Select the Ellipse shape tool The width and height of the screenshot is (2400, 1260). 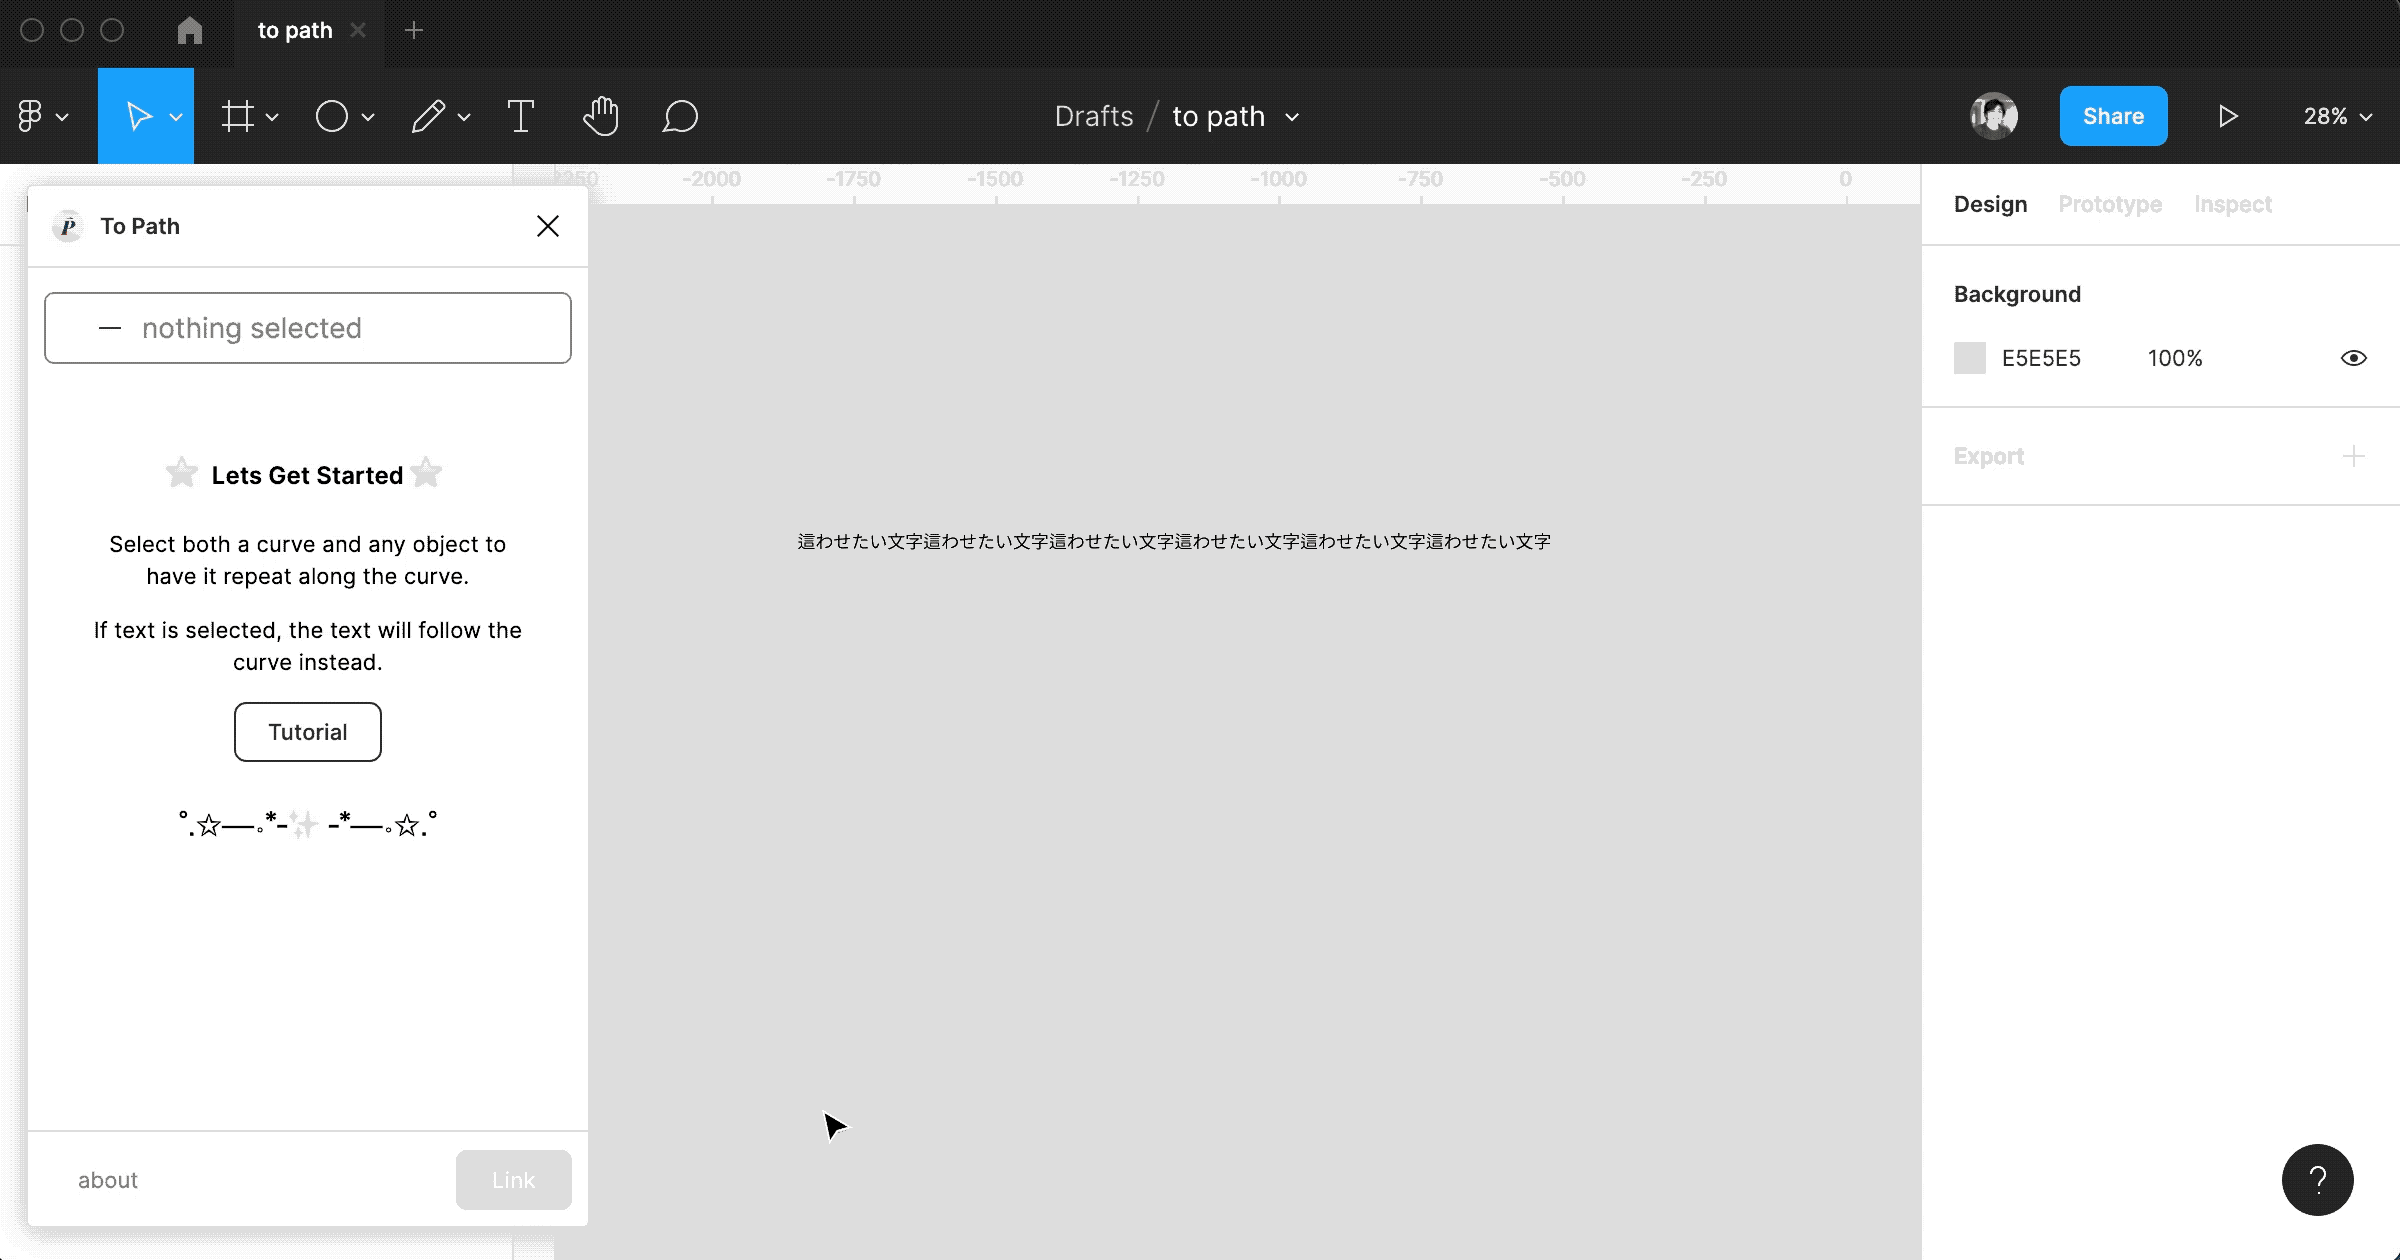(x=333, y=116)
